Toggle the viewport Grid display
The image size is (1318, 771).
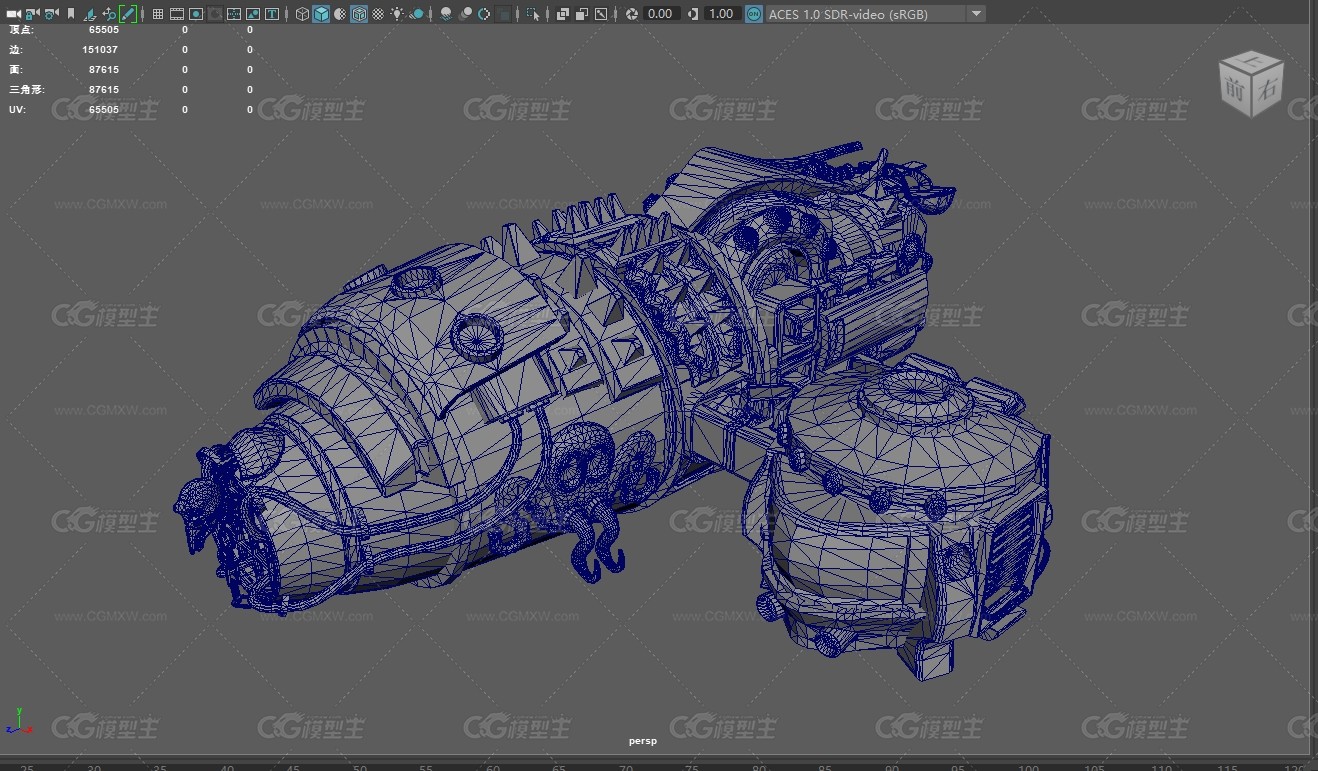click(x=158, y=14)
